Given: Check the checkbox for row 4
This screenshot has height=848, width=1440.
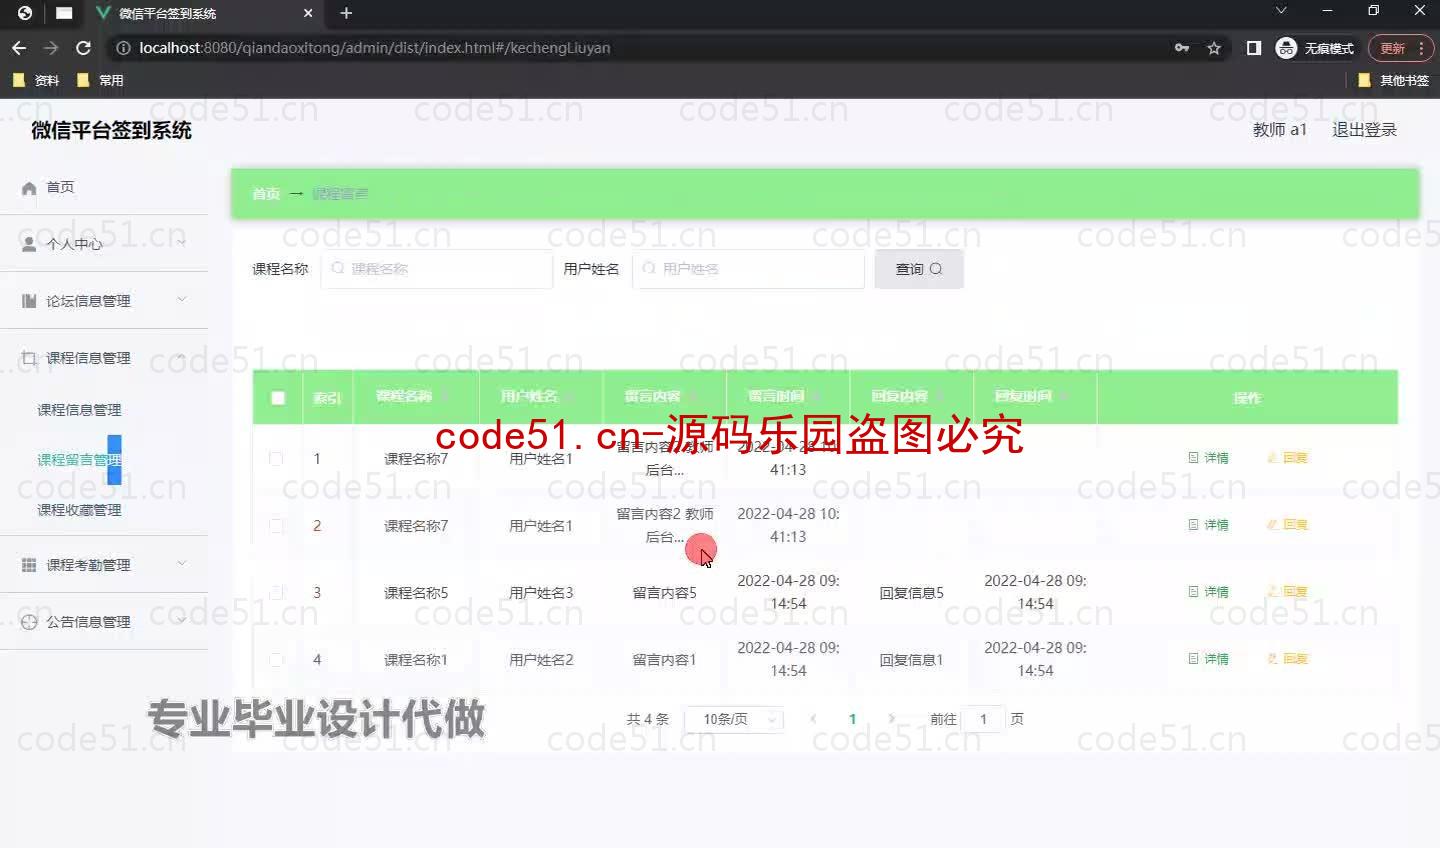Looking at the screenshot, I should point(276,660).
